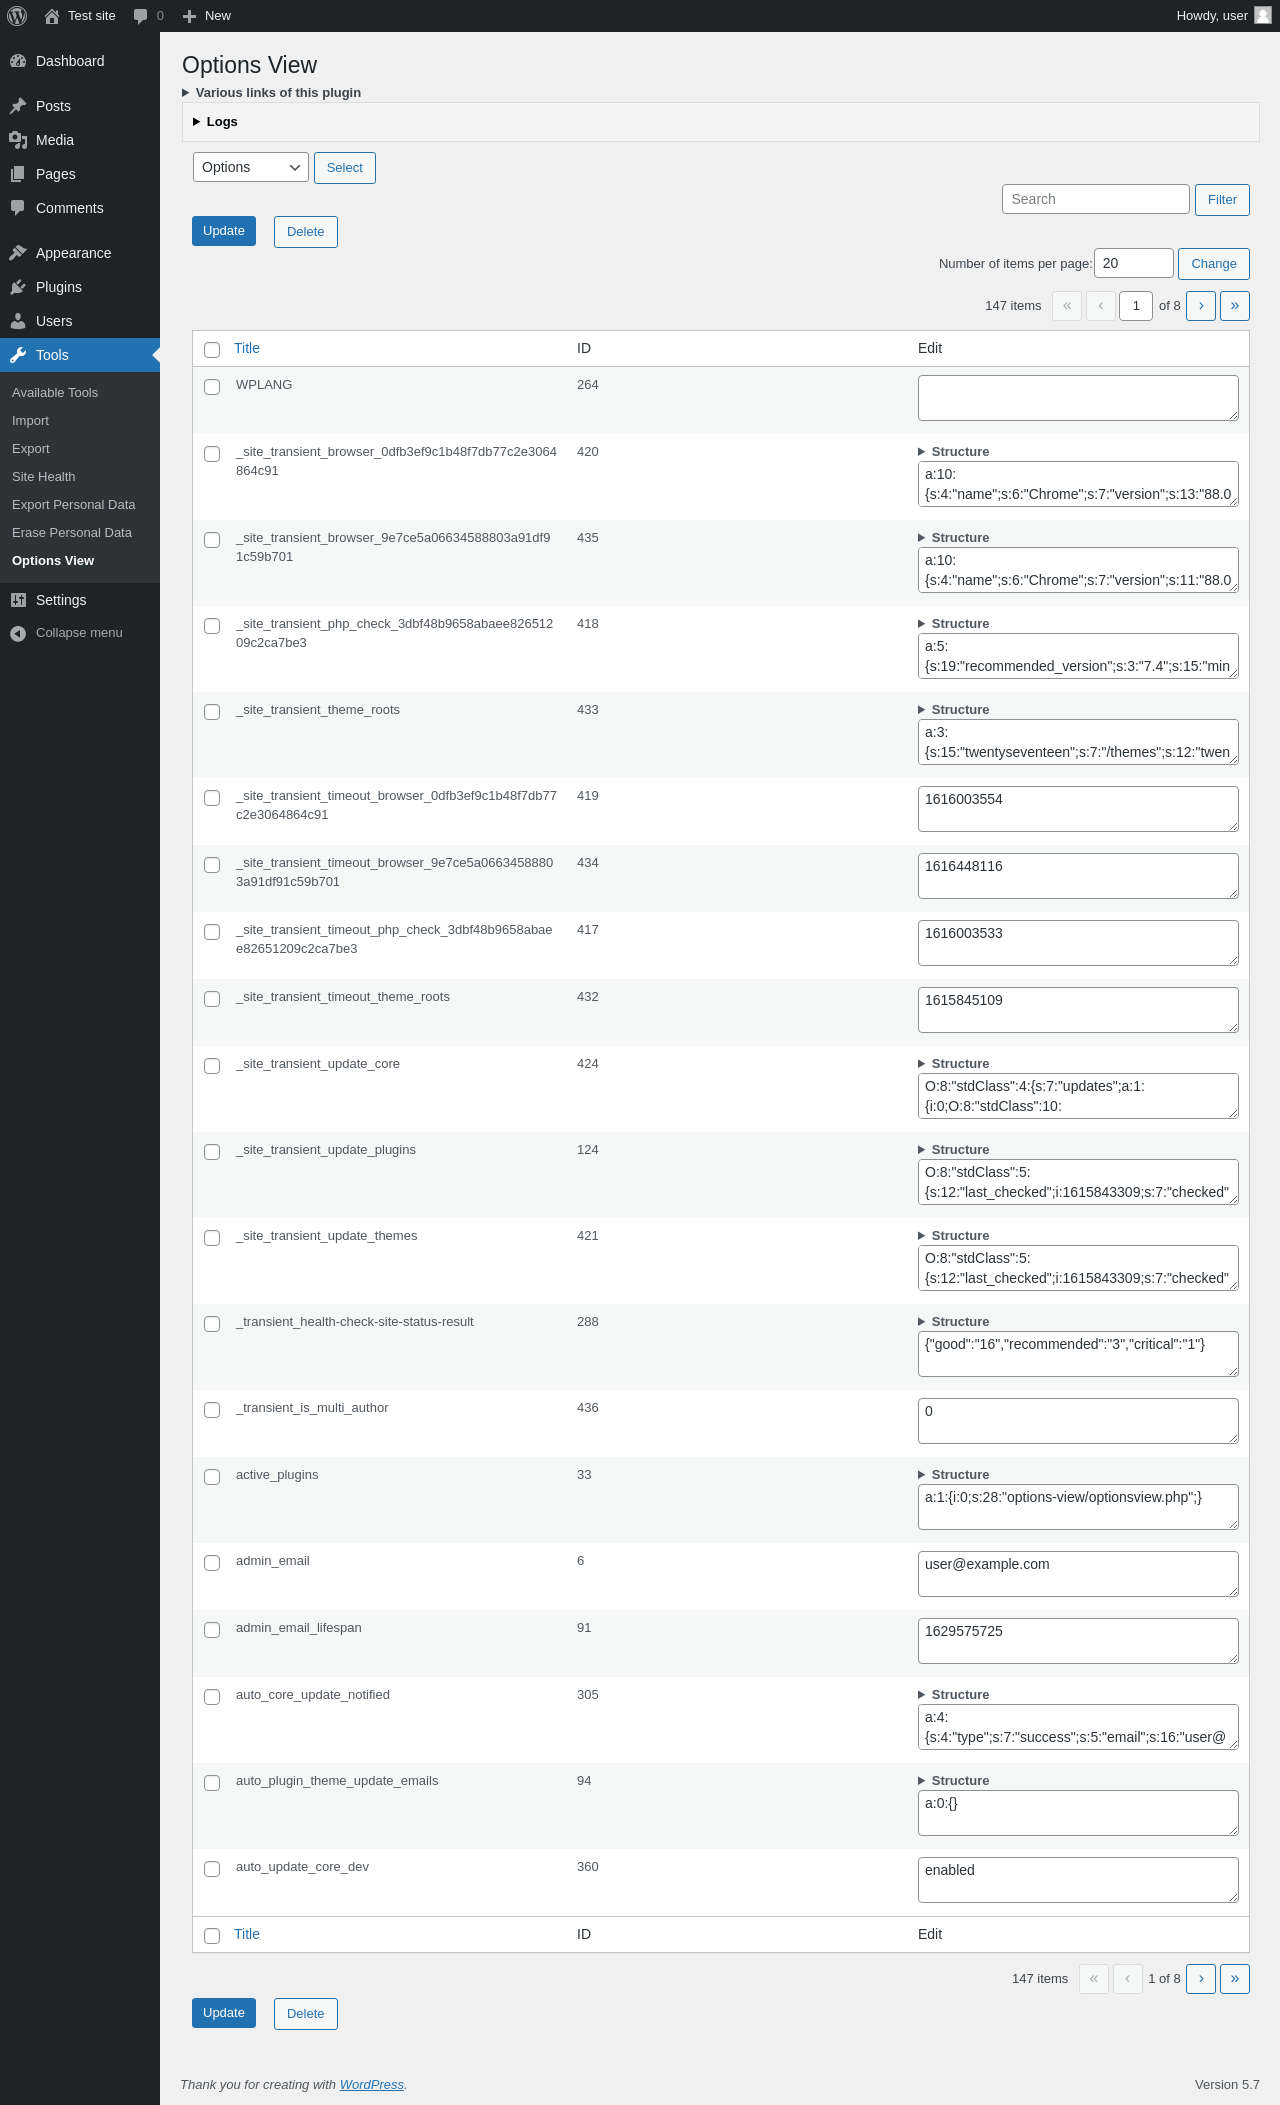Click the comments bubble icon in admin bar

click(x=140, y=16)
